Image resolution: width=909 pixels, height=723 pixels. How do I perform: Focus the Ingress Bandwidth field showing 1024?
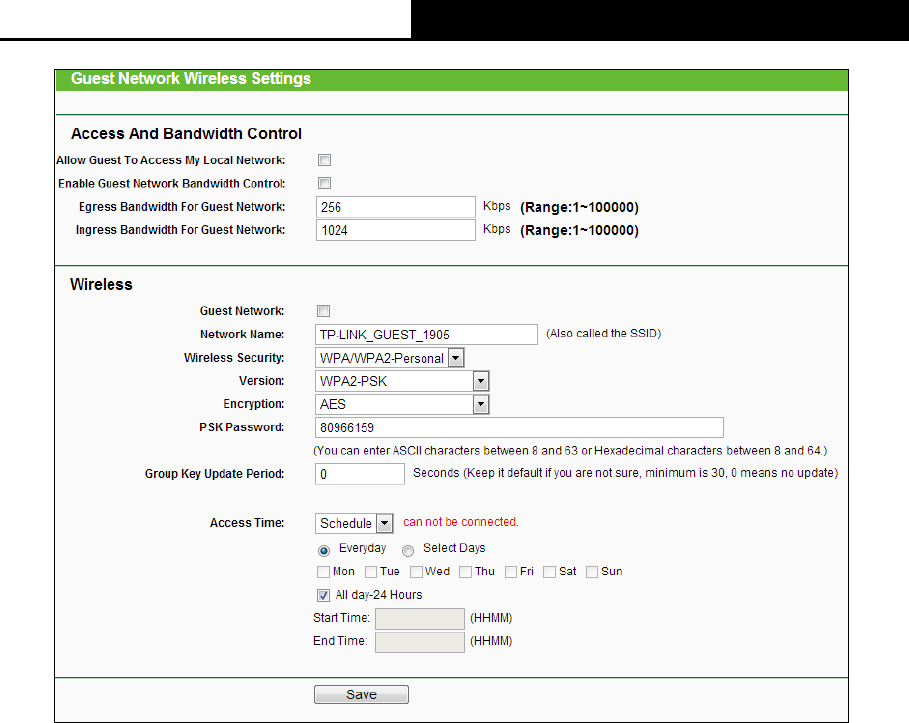[x=395, y=230]
